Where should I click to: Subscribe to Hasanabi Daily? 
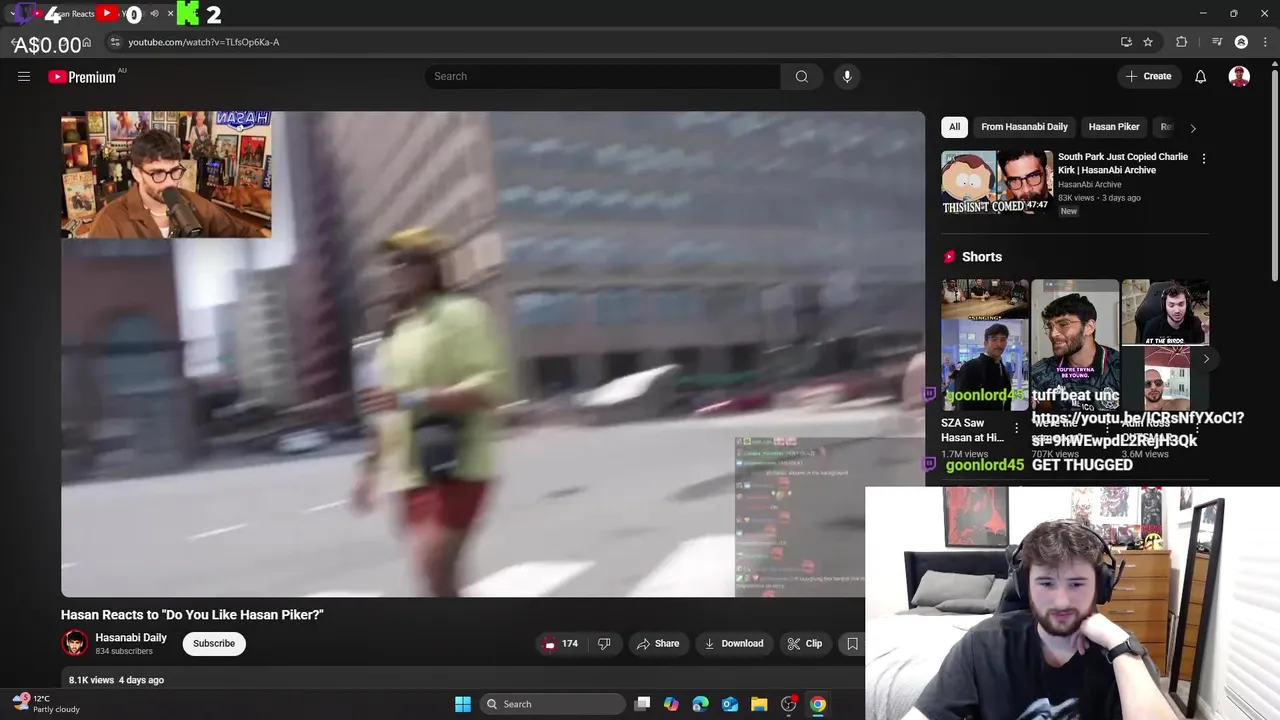coord(214,643)
